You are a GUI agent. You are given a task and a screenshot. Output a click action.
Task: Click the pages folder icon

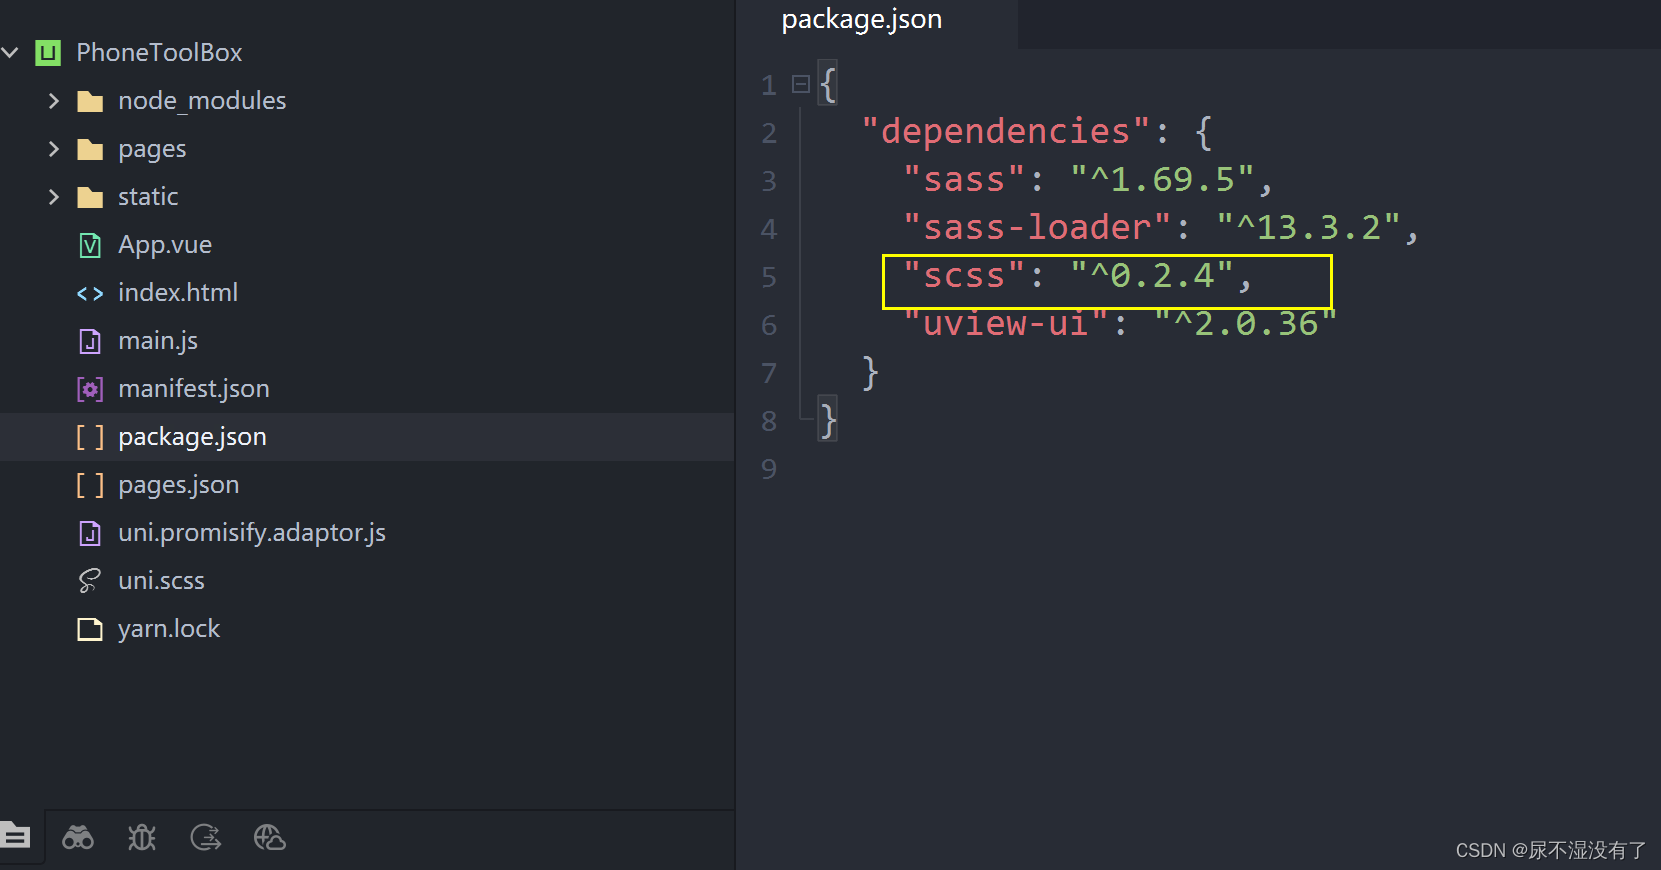pyautogui.click(x=90, y=149)
